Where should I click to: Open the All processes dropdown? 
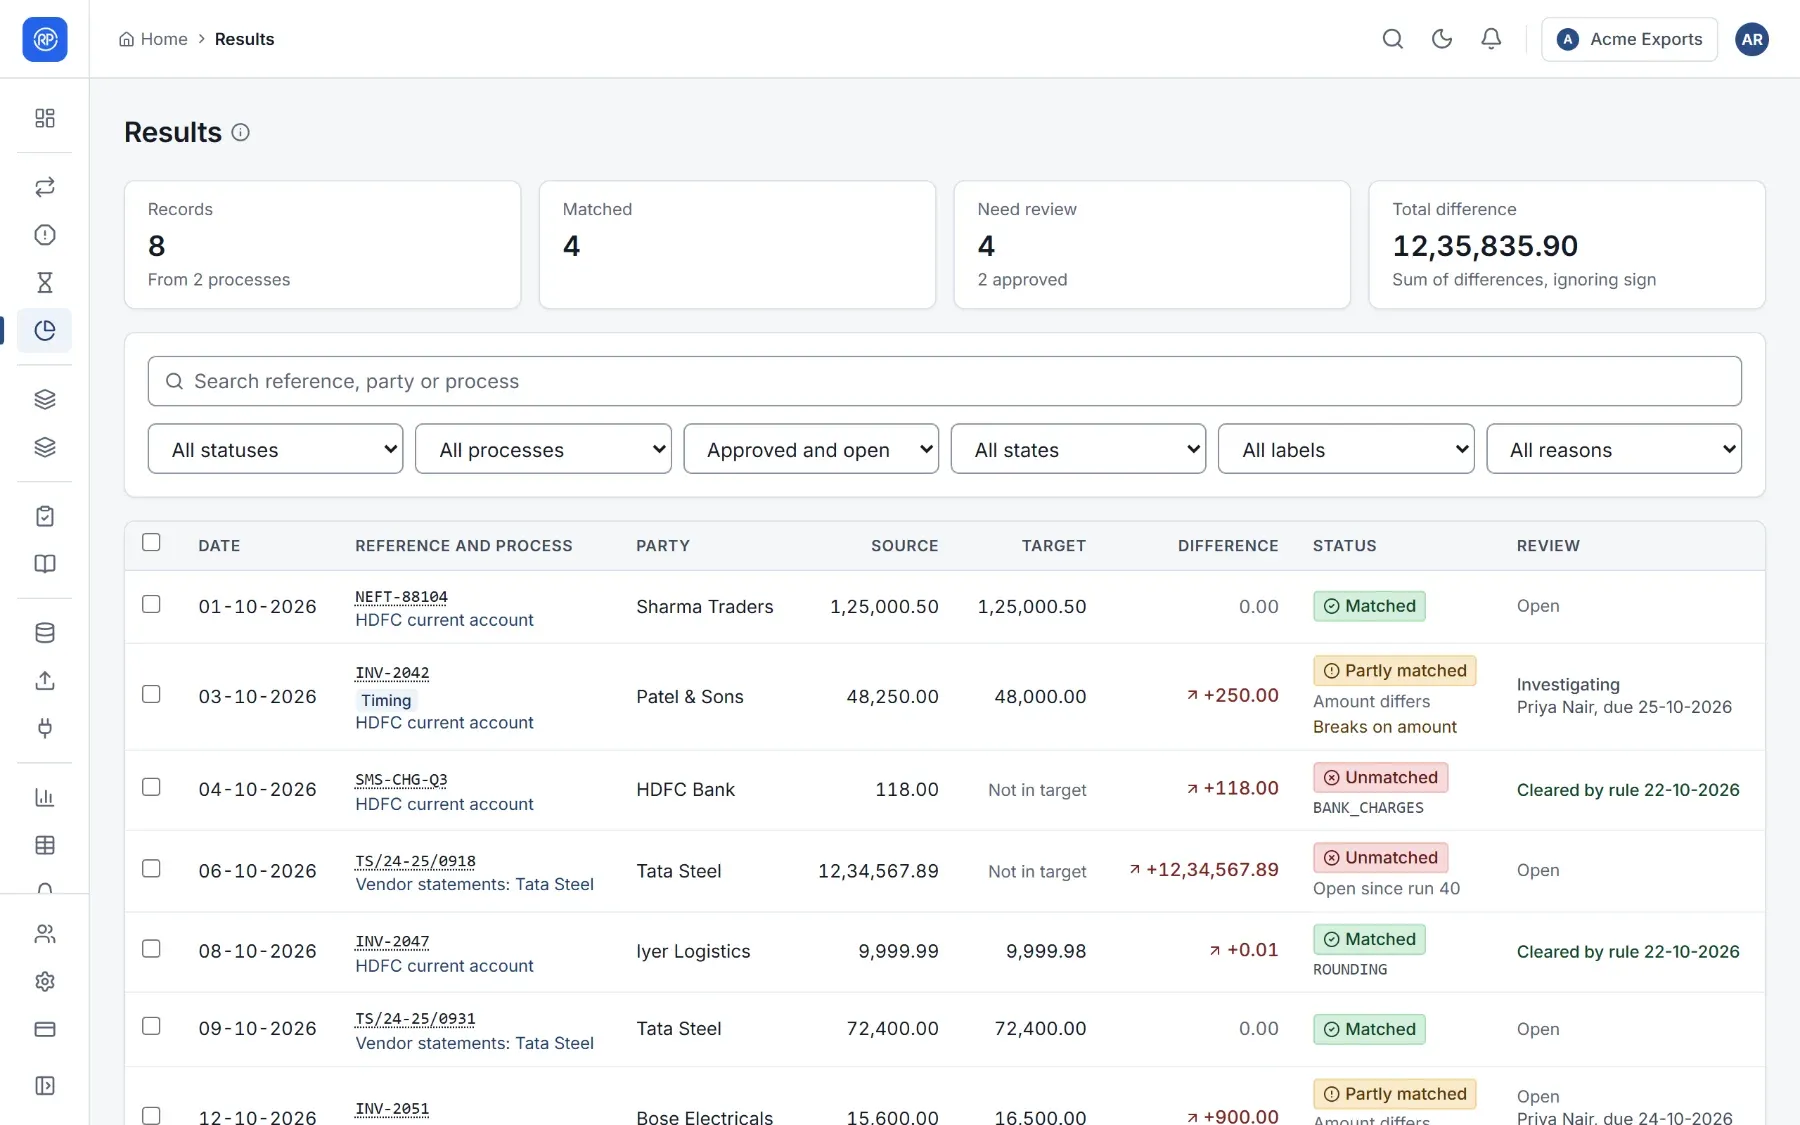click(543, 449)
